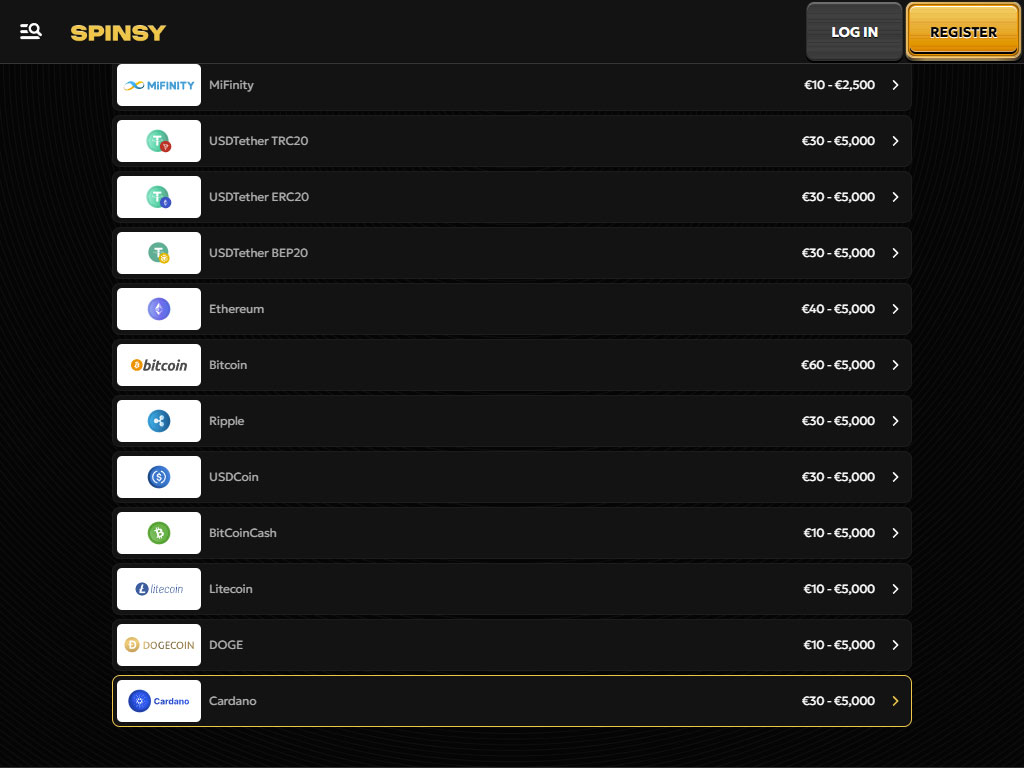
Task: Click the €10 - €2,500 MiFinity limit
Action: click(x=839, y=85)
